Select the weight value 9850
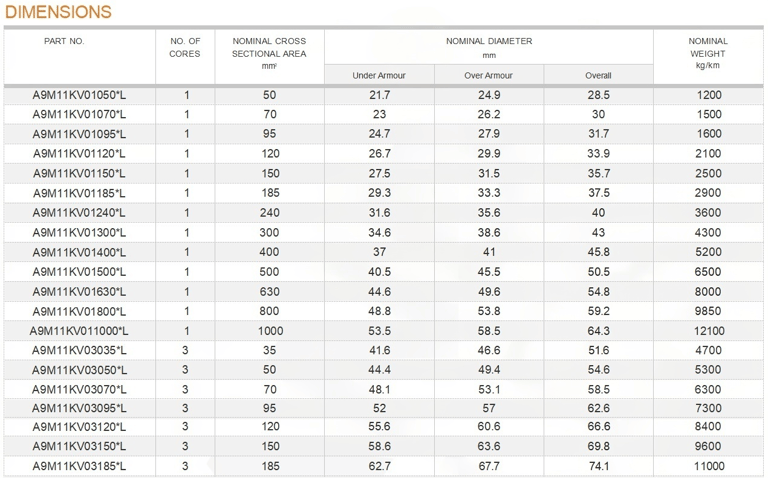This screenshot has height=478, width=768. pyautogui.click(x=708, y=311)
